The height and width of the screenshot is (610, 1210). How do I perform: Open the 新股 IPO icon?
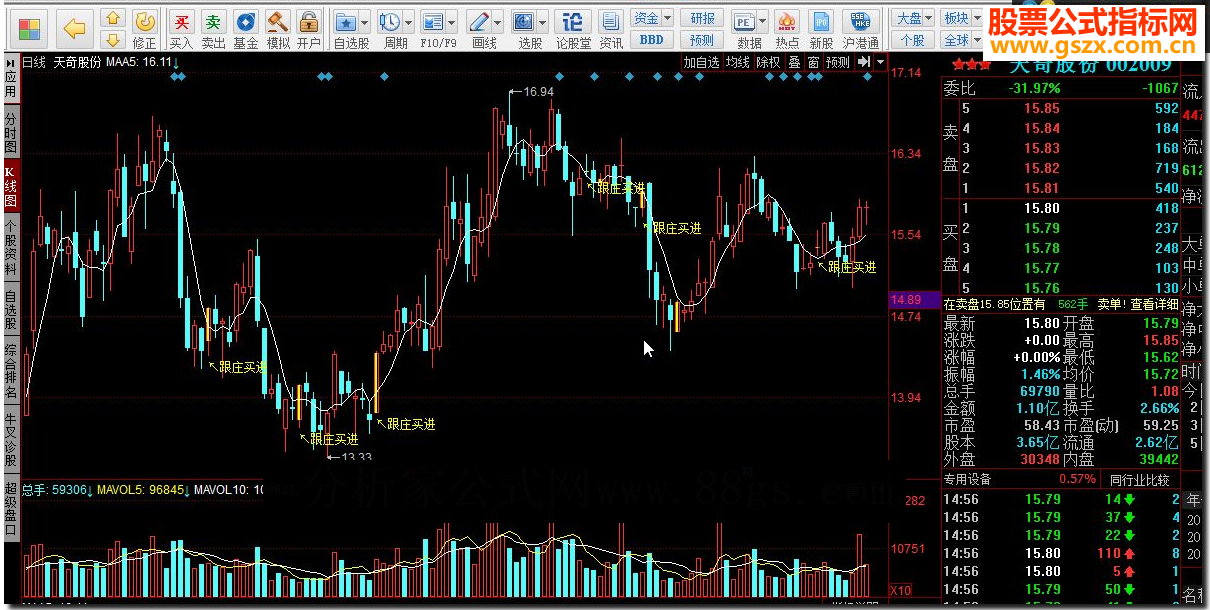821,28
